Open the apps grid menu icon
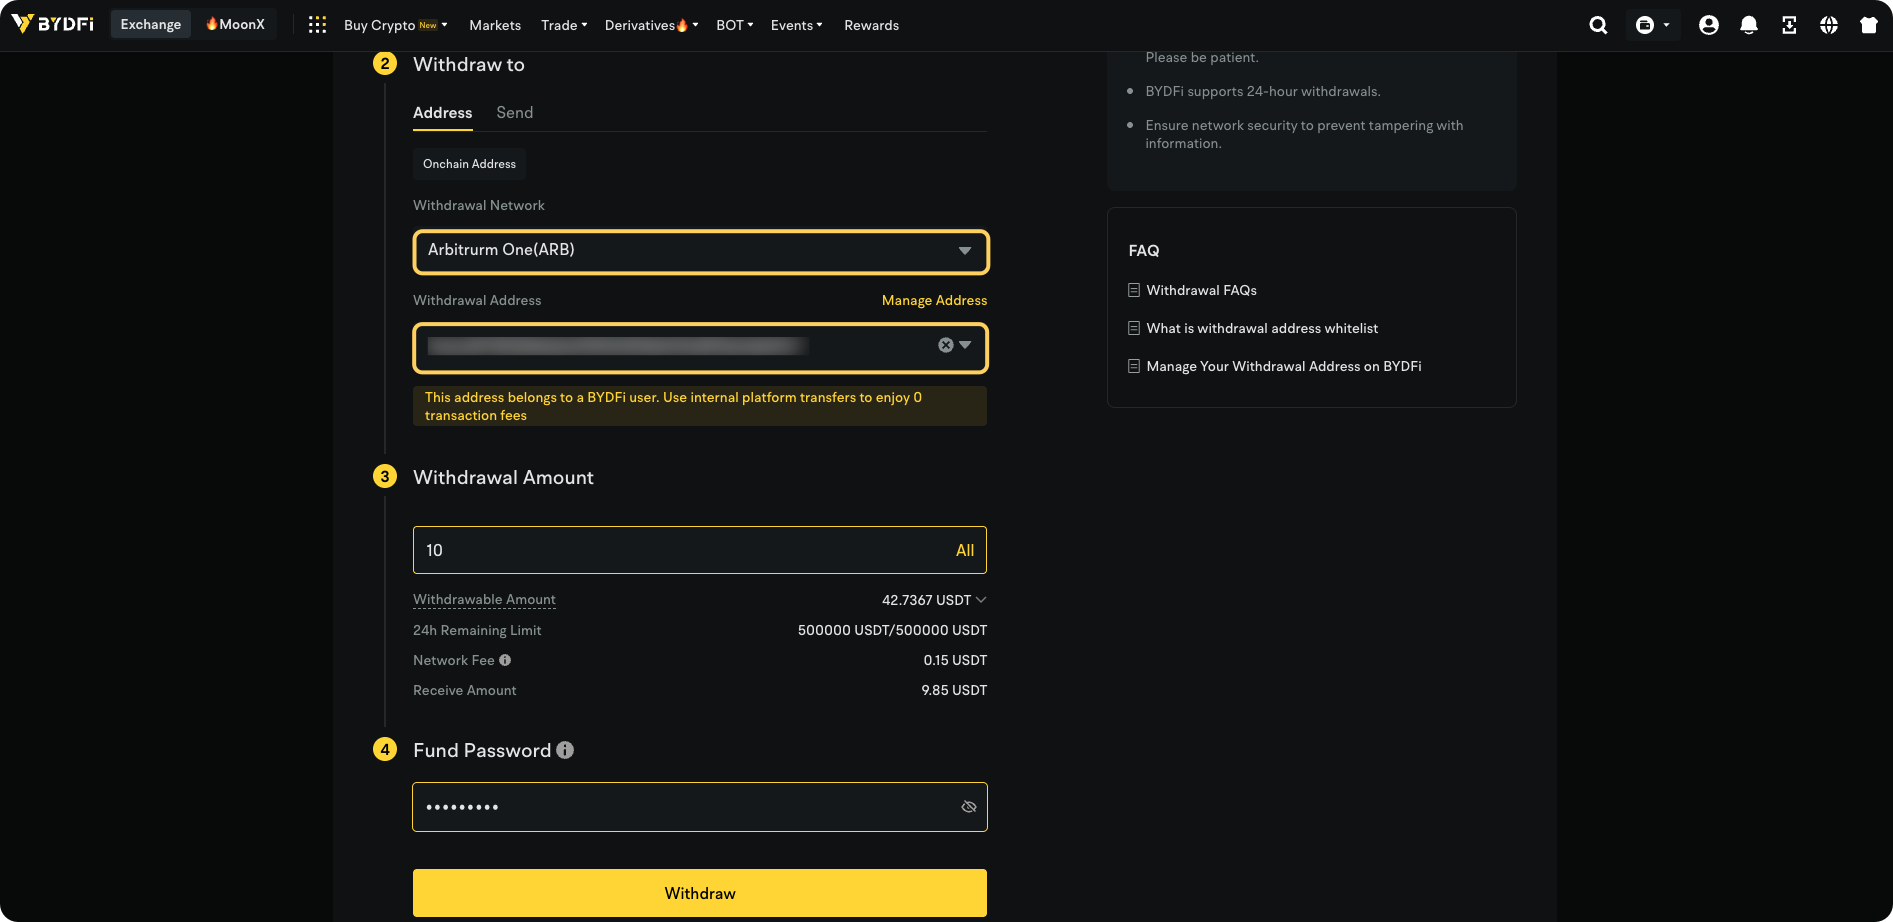 [317, 24]
